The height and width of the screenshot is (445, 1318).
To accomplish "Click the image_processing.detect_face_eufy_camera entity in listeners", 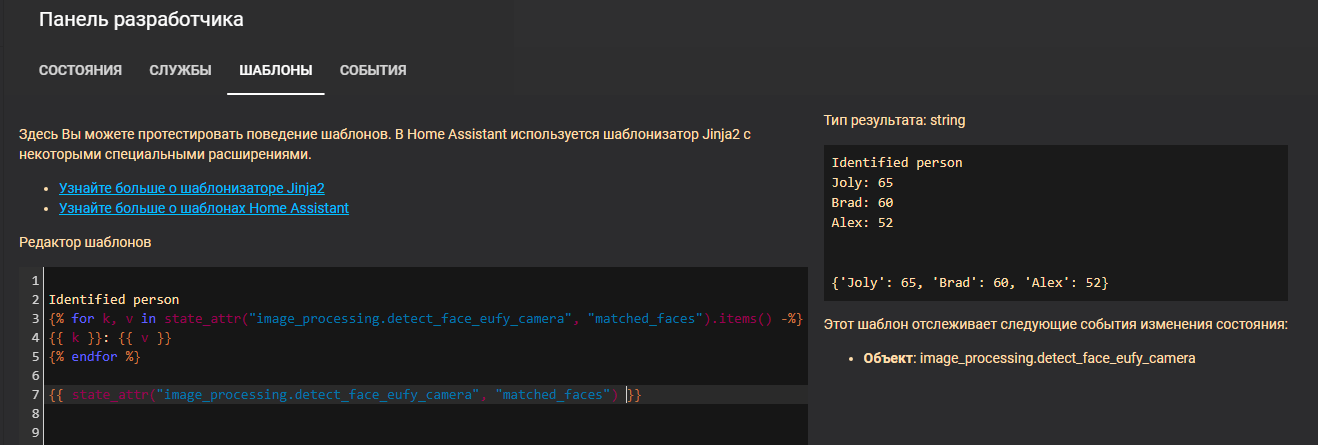I will click(x=1057, y=357).
